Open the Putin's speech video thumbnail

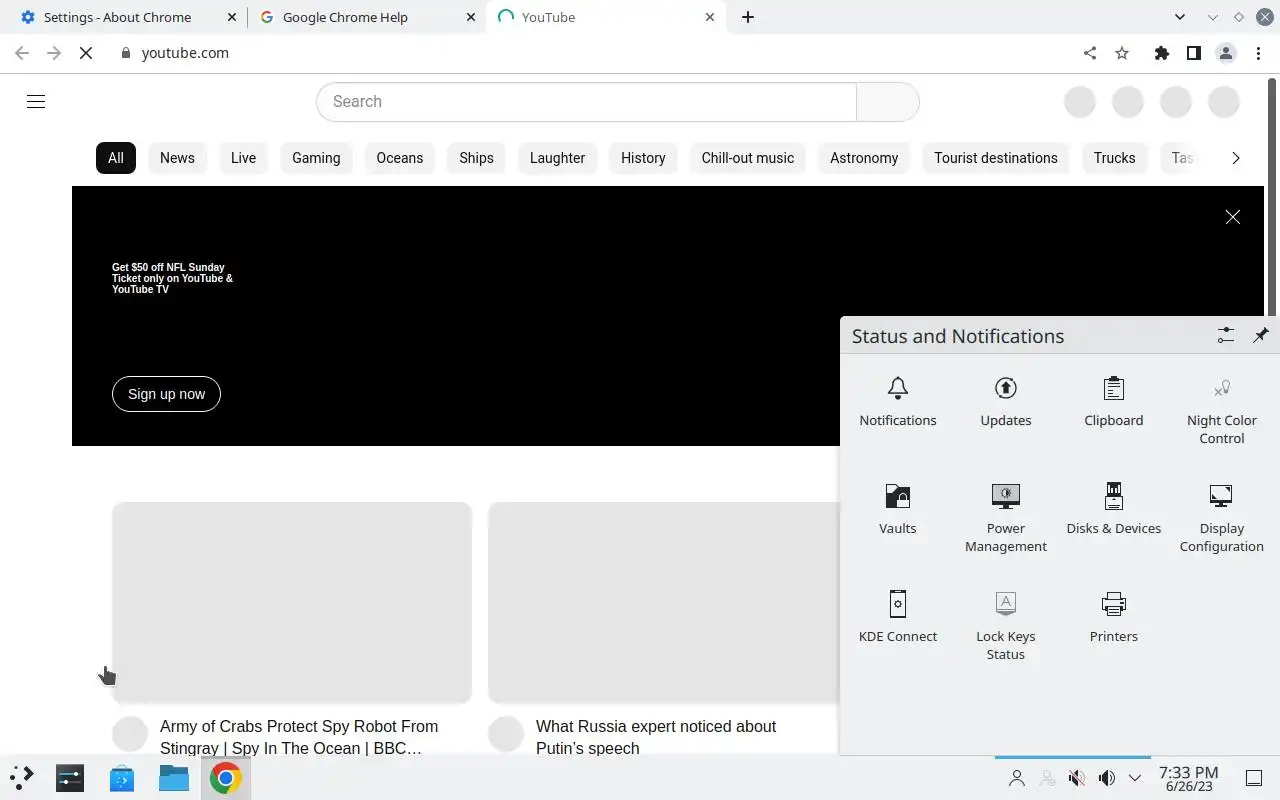click(664, 602)
